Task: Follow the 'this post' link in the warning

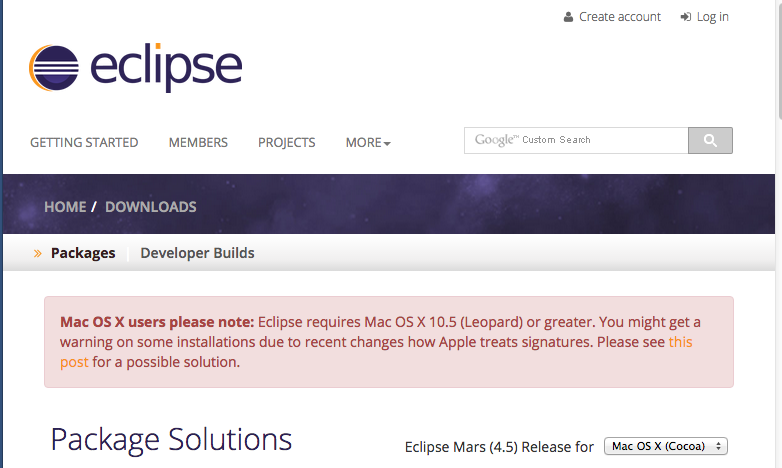Action: click(680, 342)
